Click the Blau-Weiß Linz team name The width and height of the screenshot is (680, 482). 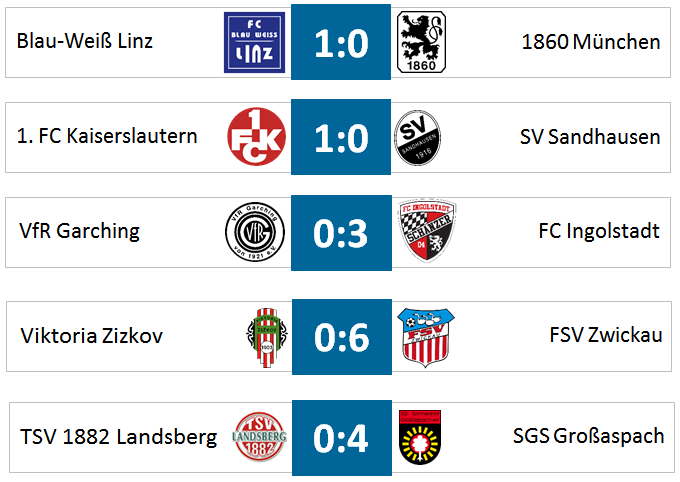pyautogui.click(x=85, y=41)
